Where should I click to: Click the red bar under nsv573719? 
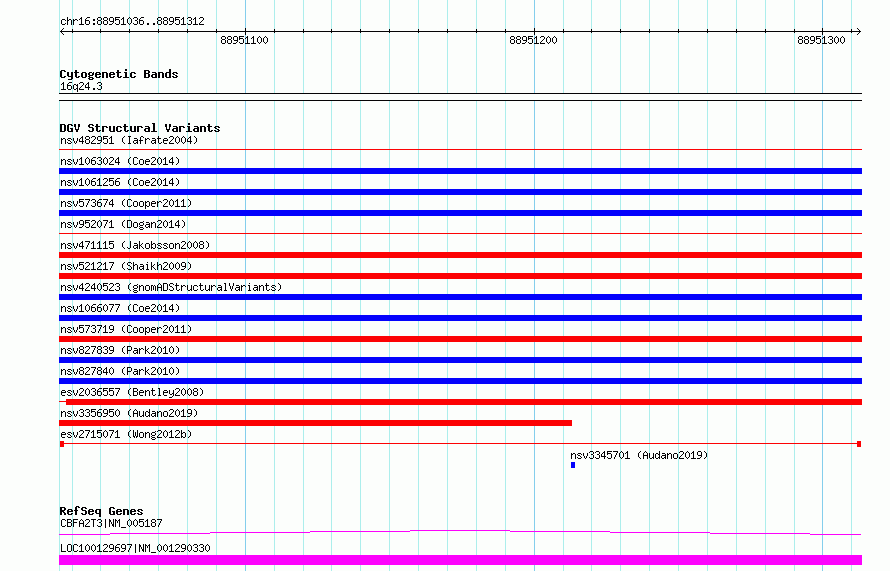point(460,339)
